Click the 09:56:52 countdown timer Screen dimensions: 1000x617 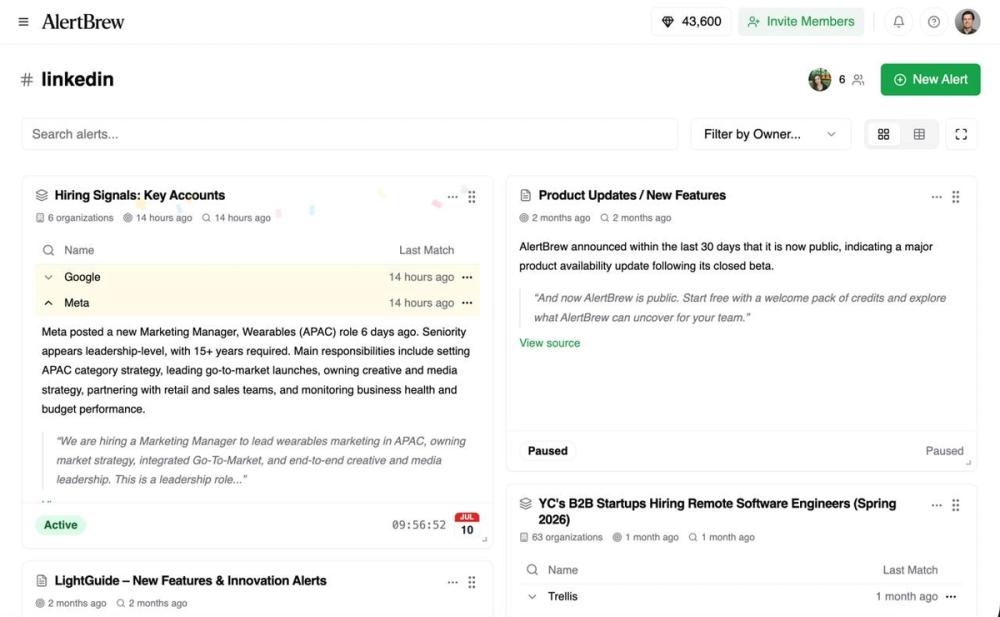pos(419,524)
